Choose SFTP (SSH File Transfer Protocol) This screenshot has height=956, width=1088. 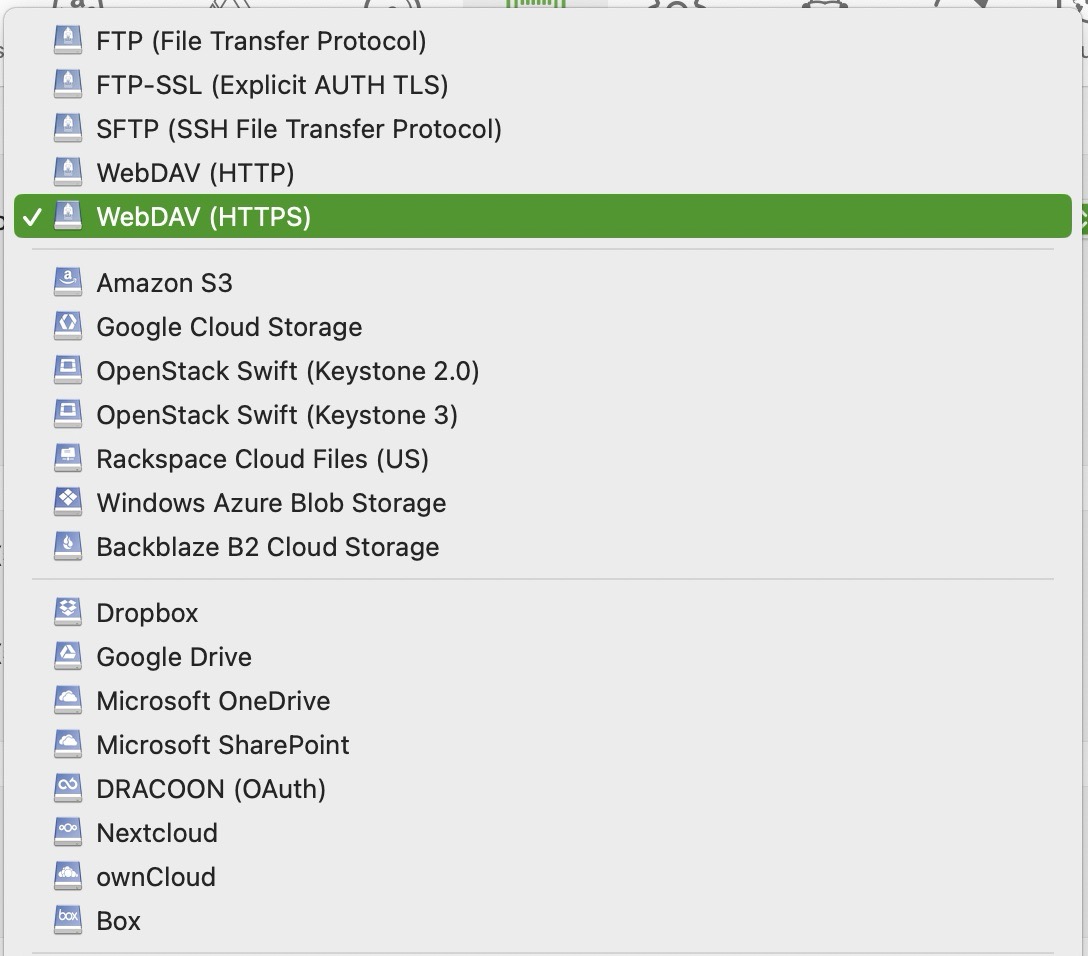click(299, 129)
